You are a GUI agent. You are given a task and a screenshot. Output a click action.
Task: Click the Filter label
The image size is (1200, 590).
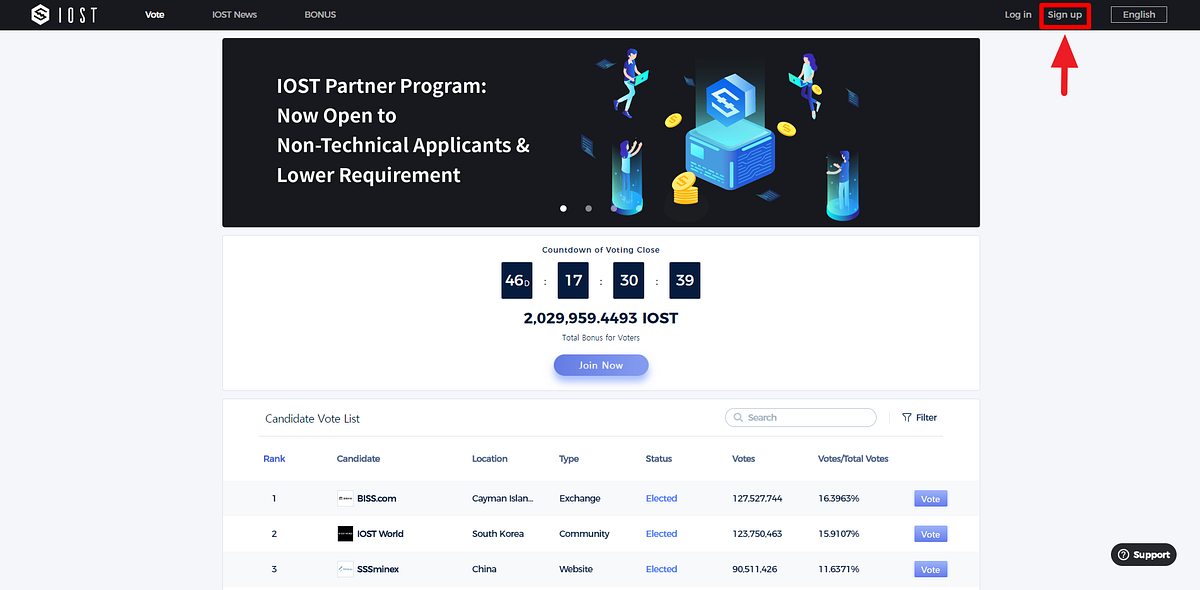pos(927,418)
